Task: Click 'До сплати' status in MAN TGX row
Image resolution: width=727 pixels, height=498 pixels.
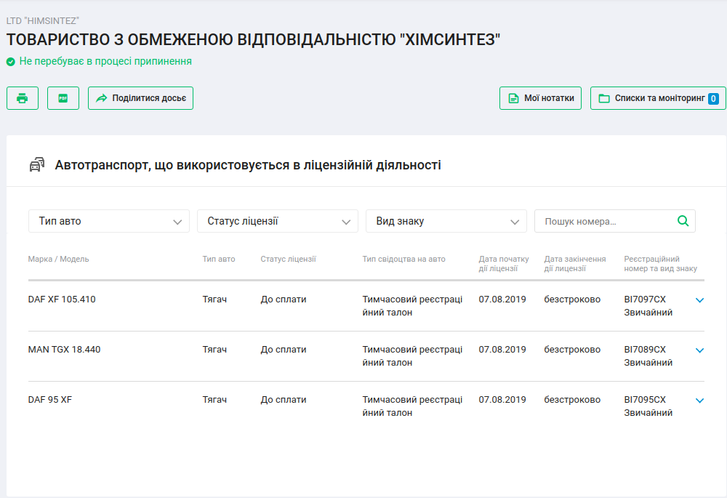Action: [283, 350]
